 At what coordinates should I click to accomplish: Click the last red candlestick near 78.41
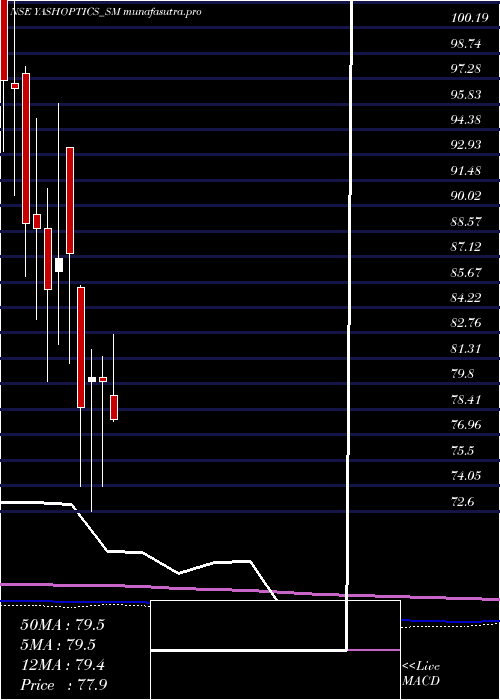coord(114,407)
